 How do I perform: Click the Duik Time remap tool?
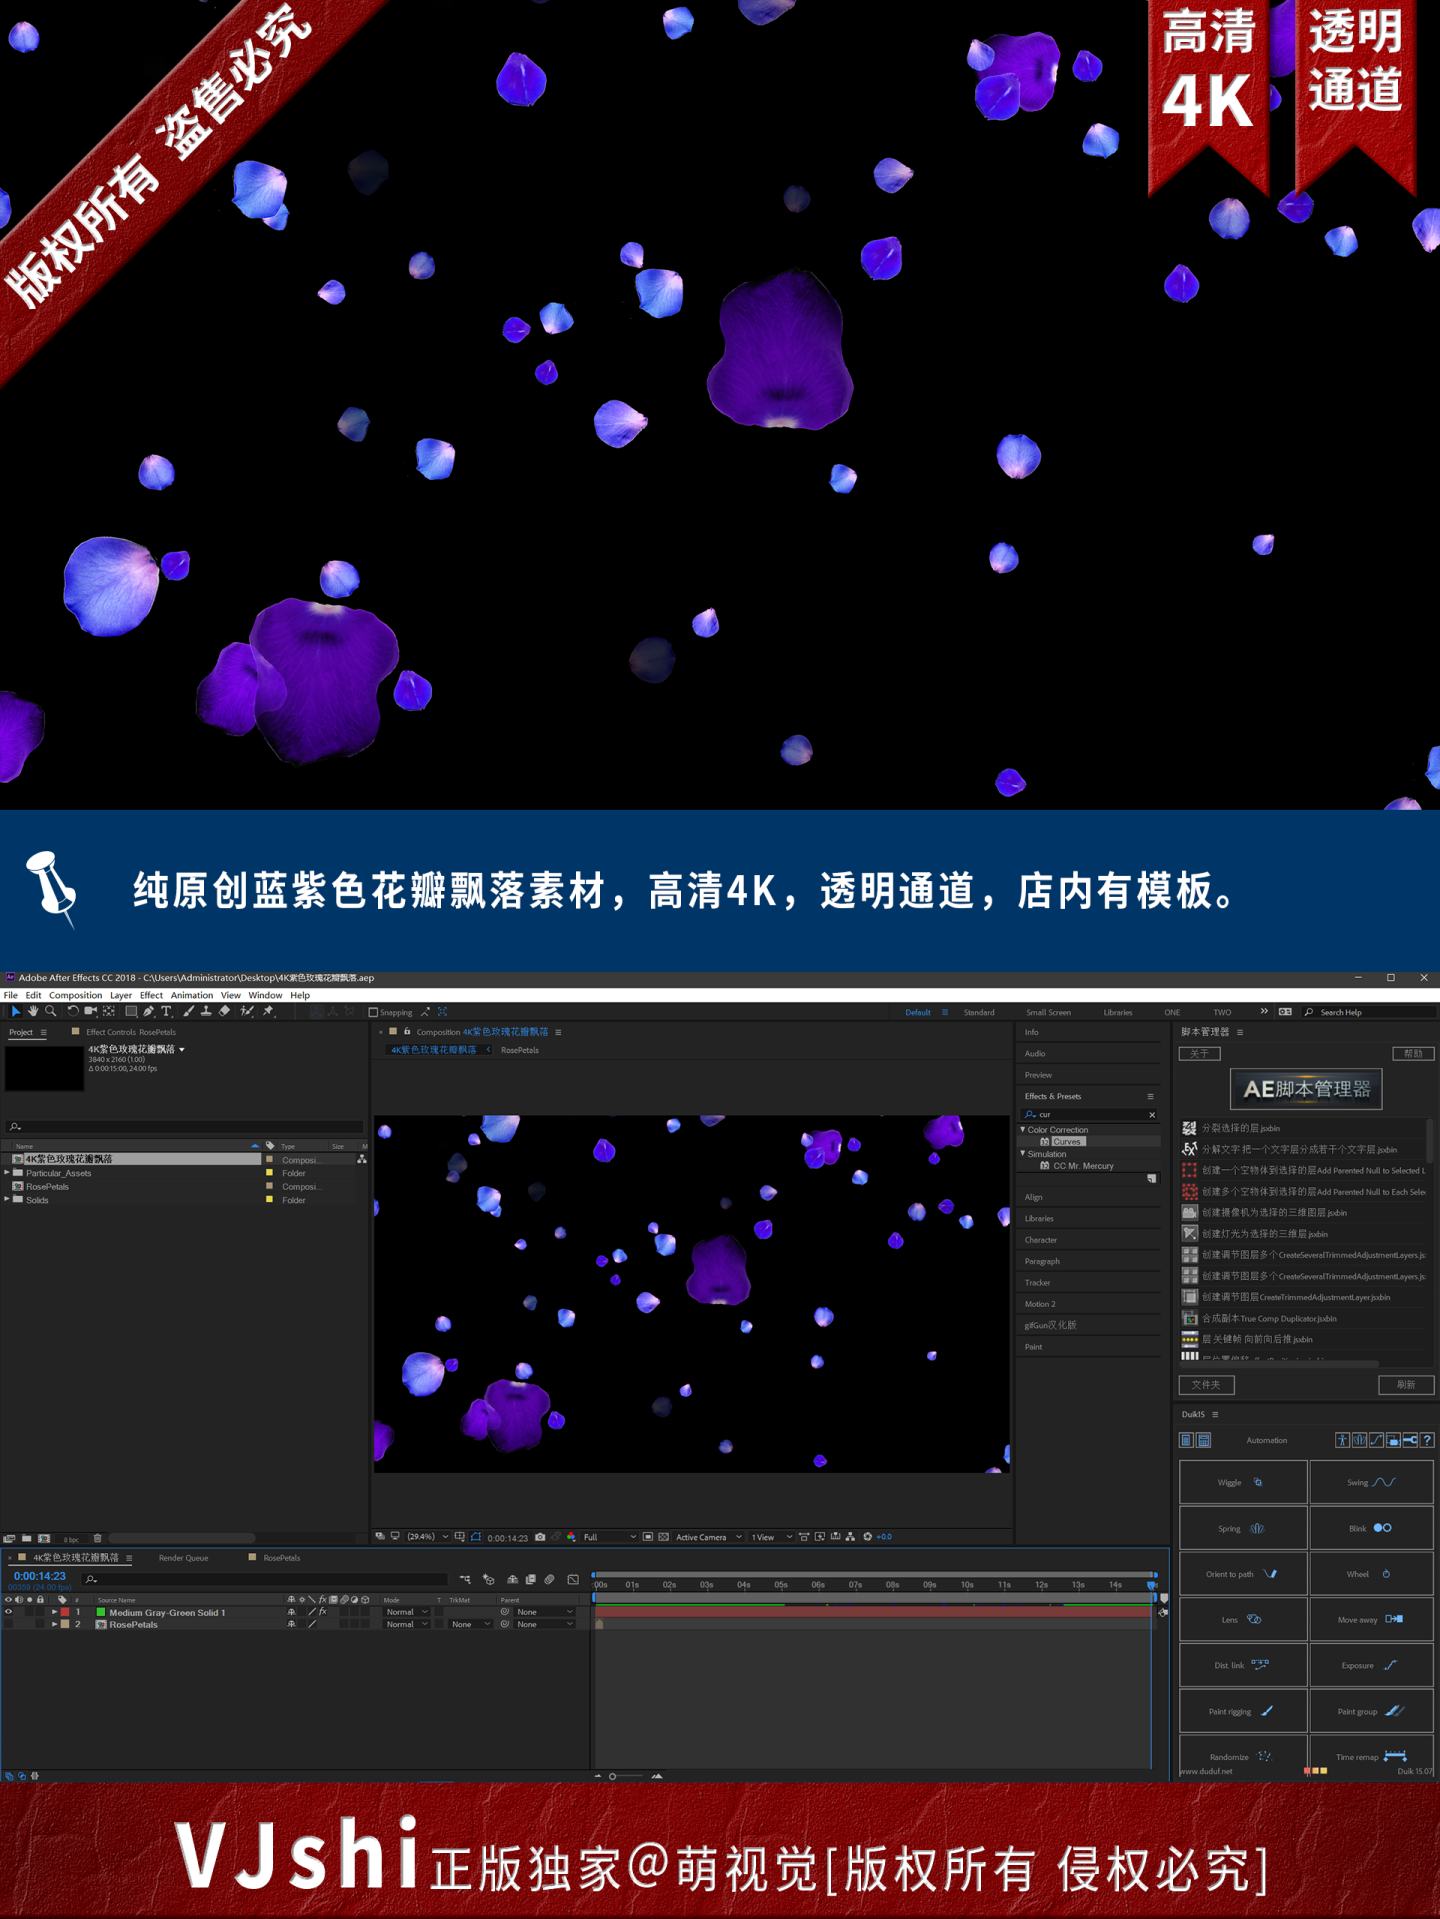click(1371, 1757)
